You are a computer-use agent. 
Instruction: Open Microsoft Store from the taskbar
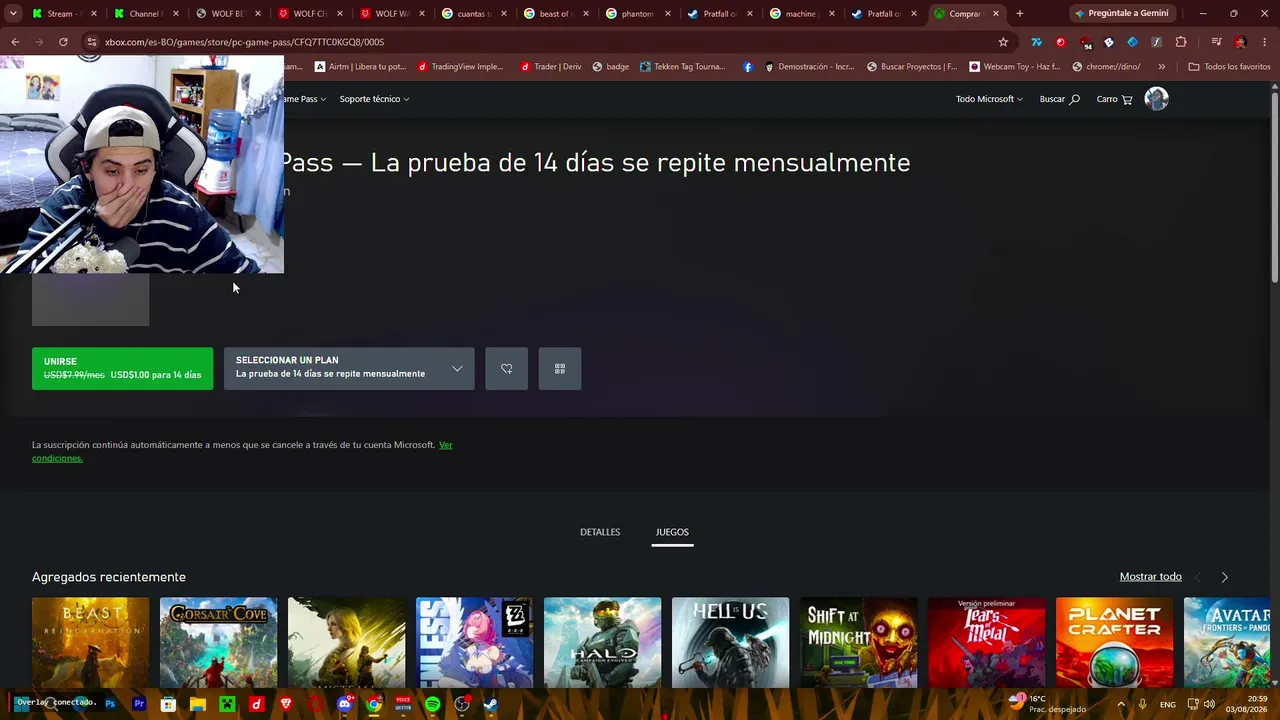point(168,704)
